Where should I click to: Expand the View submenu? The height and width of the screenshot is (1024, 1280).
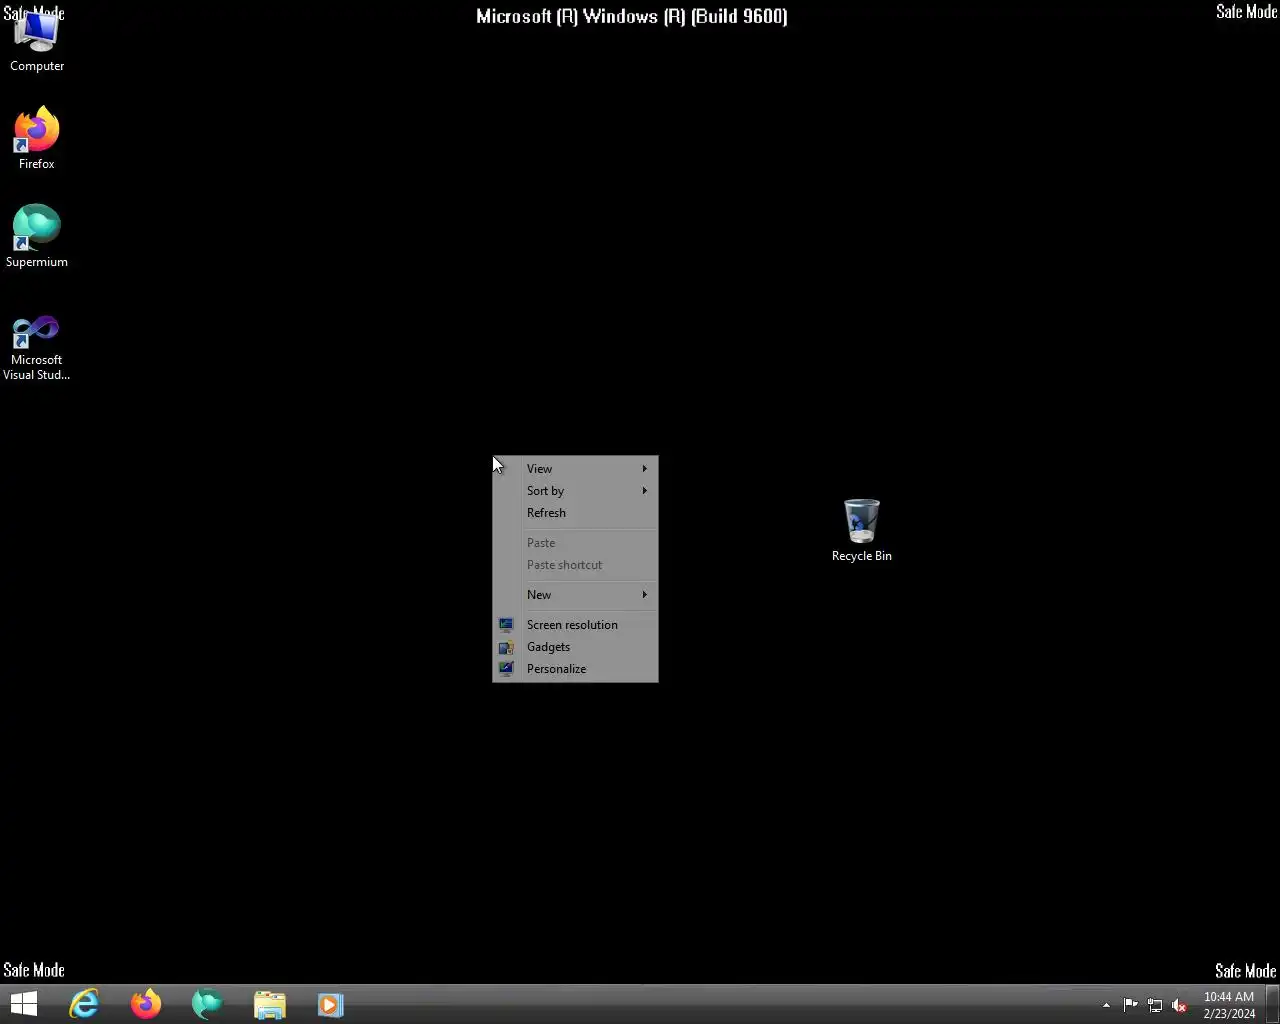click(575, 469)
